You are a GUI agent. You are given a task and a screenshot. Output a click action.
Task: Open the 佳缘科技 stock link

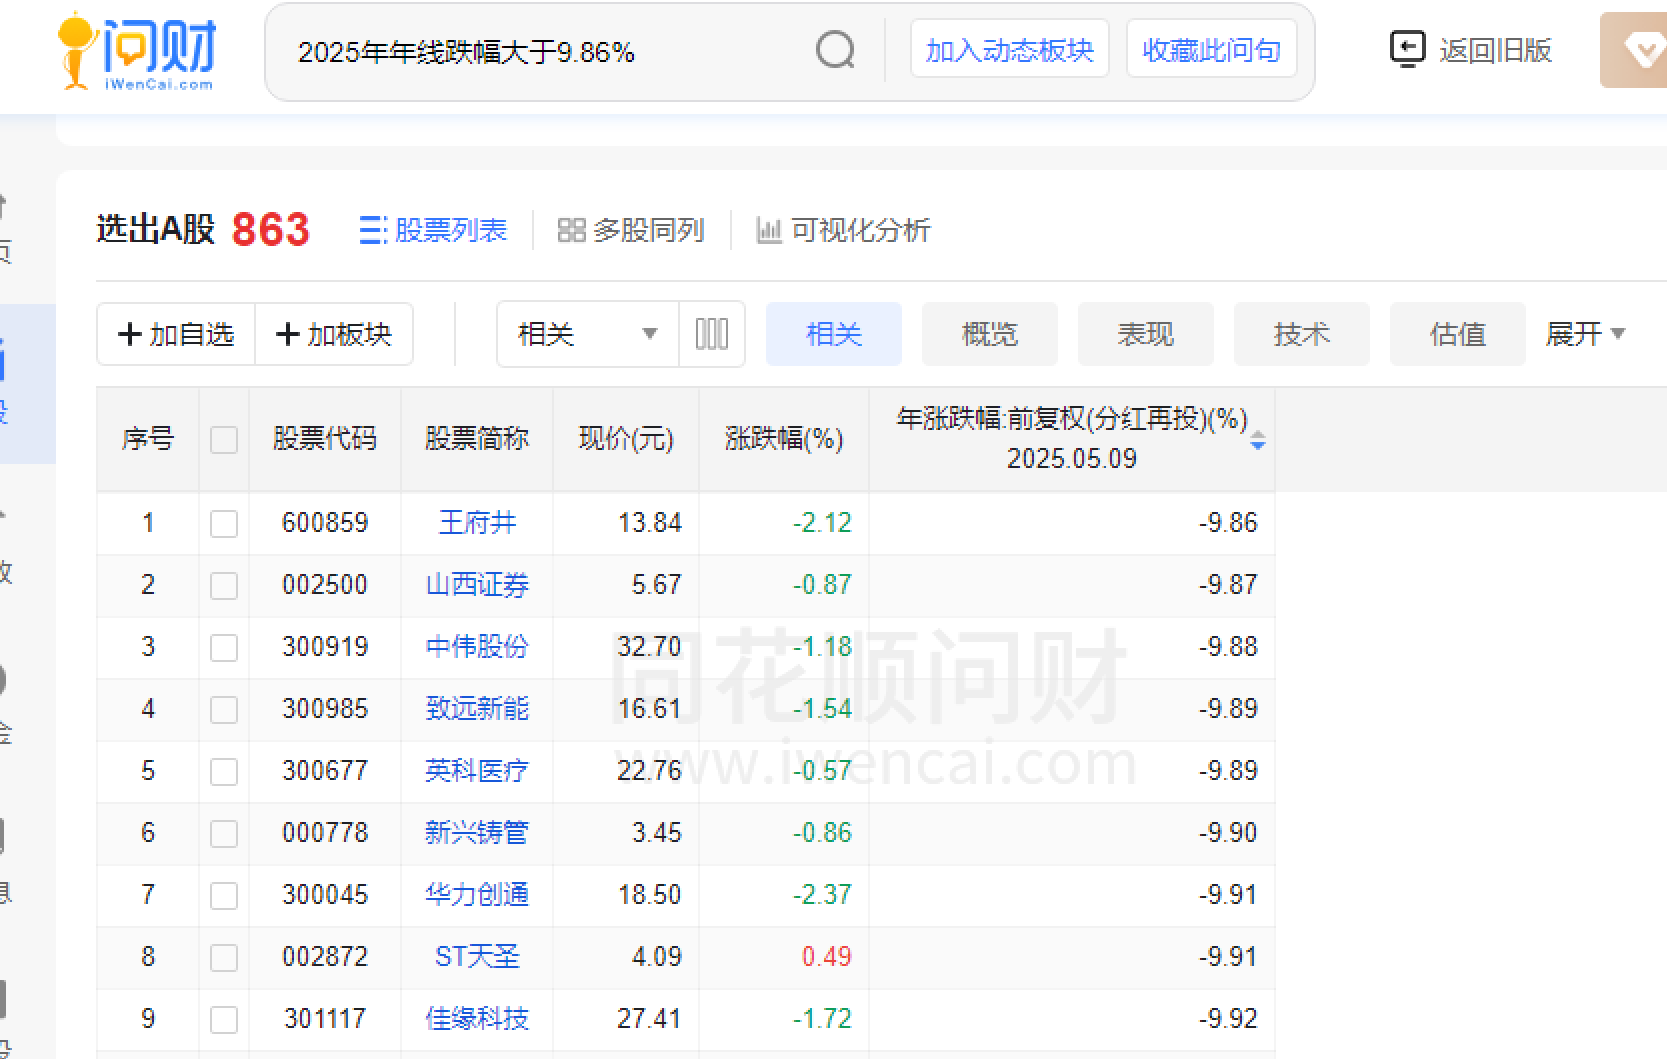point(478,1018)
